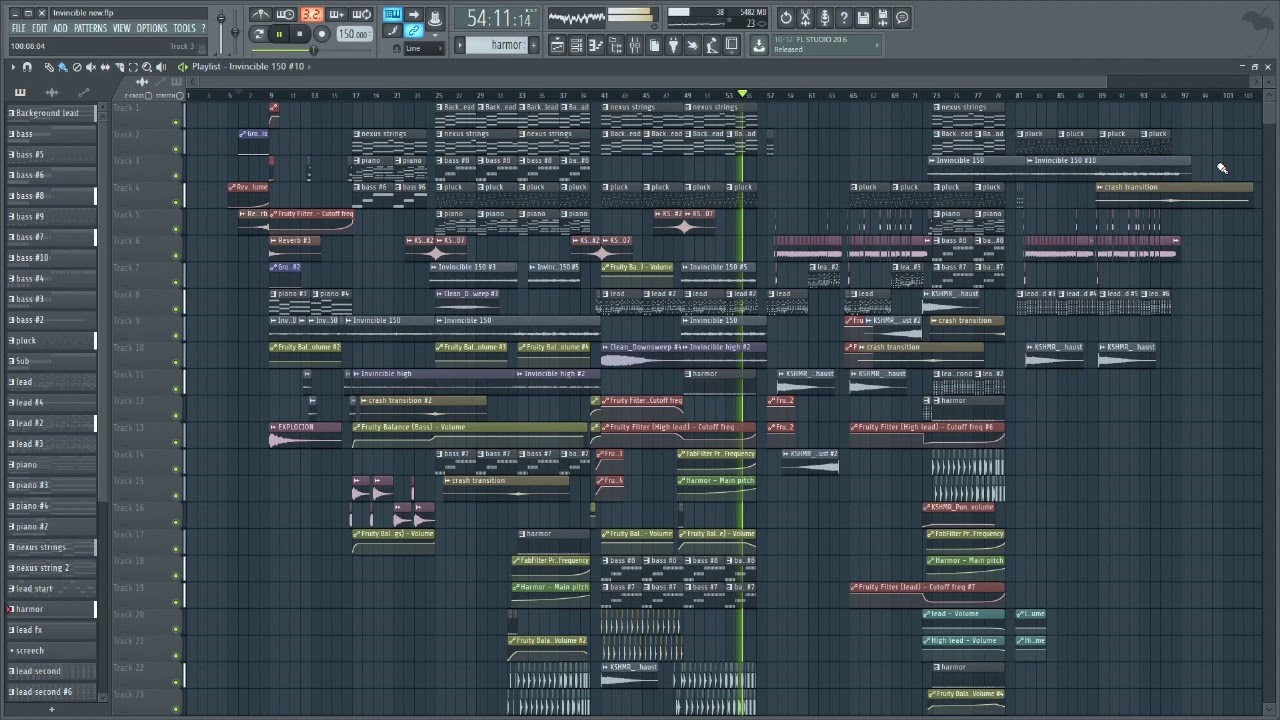Mute Track 1 green LED
The image size is (1280, 720).
(176, 122)
